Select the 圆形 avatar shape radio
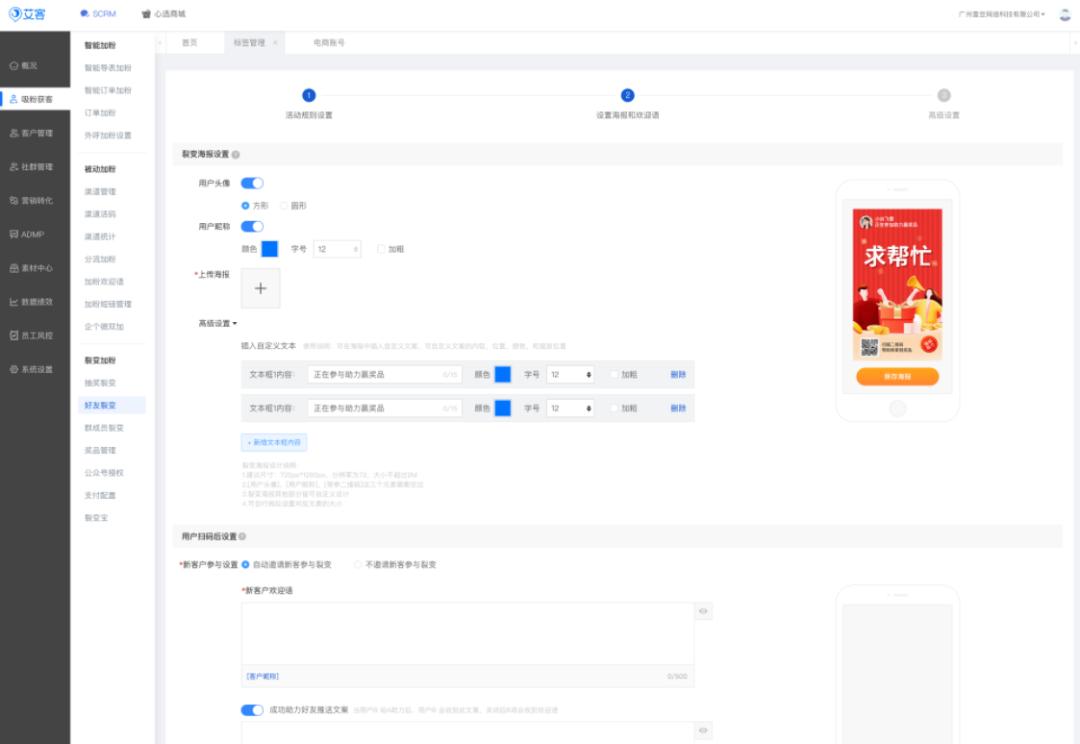Viewport: 1080px width, 744px height. (x=284, y=205)
